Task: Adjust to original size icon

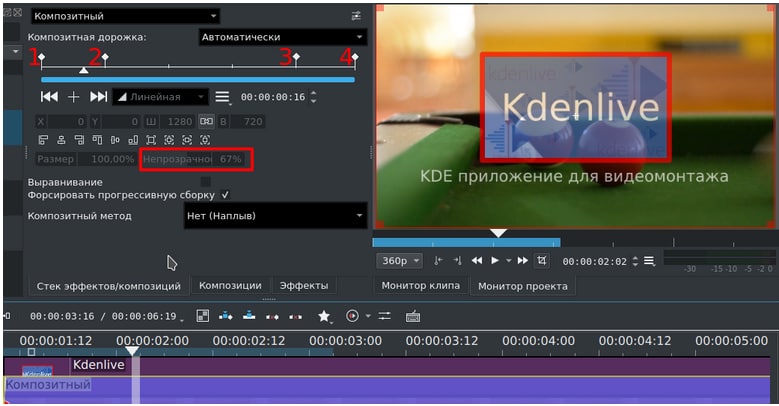Action: pos(151,140)
